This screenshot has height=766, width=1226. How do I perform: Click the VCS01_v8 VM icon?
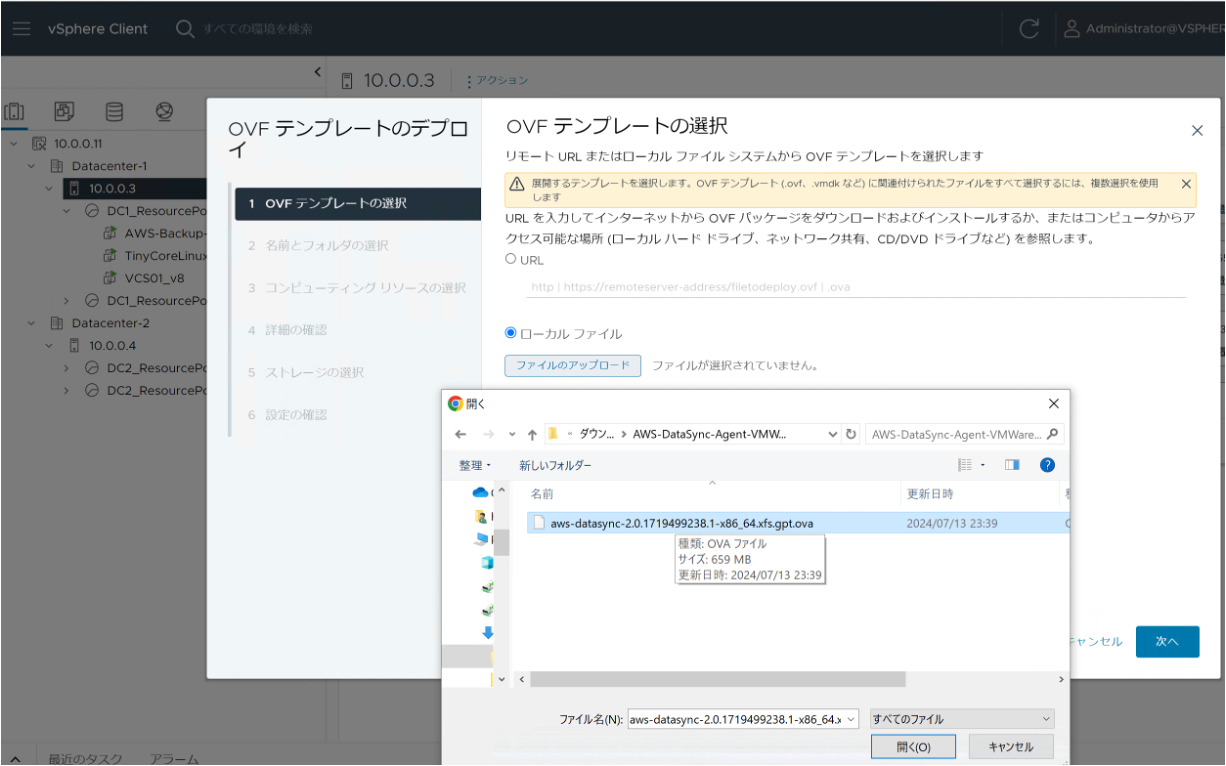click(111, 278)
